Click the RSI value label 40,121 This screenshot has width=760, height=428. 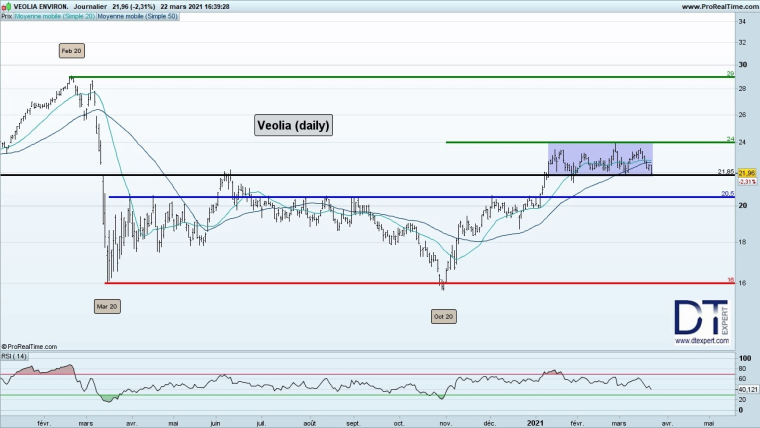tap(745, 390)
